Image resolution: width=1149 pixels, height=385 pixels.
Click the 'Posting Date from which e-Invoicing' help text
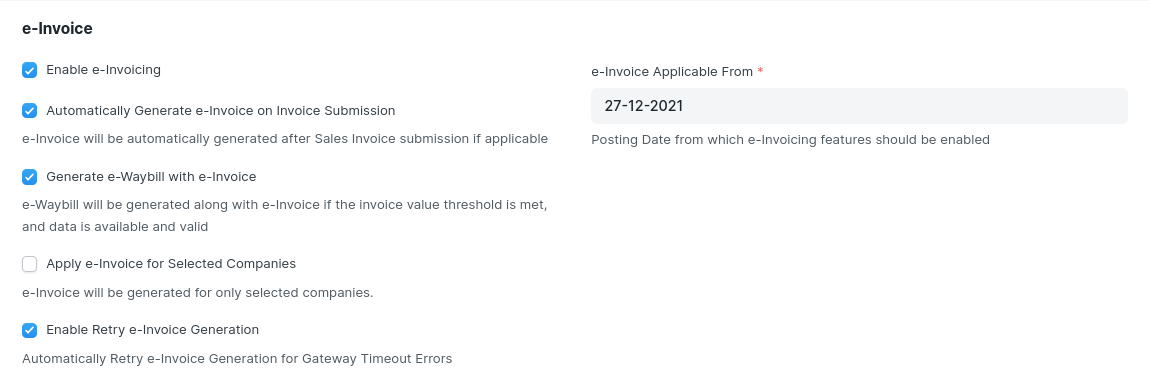coord(791,139)
